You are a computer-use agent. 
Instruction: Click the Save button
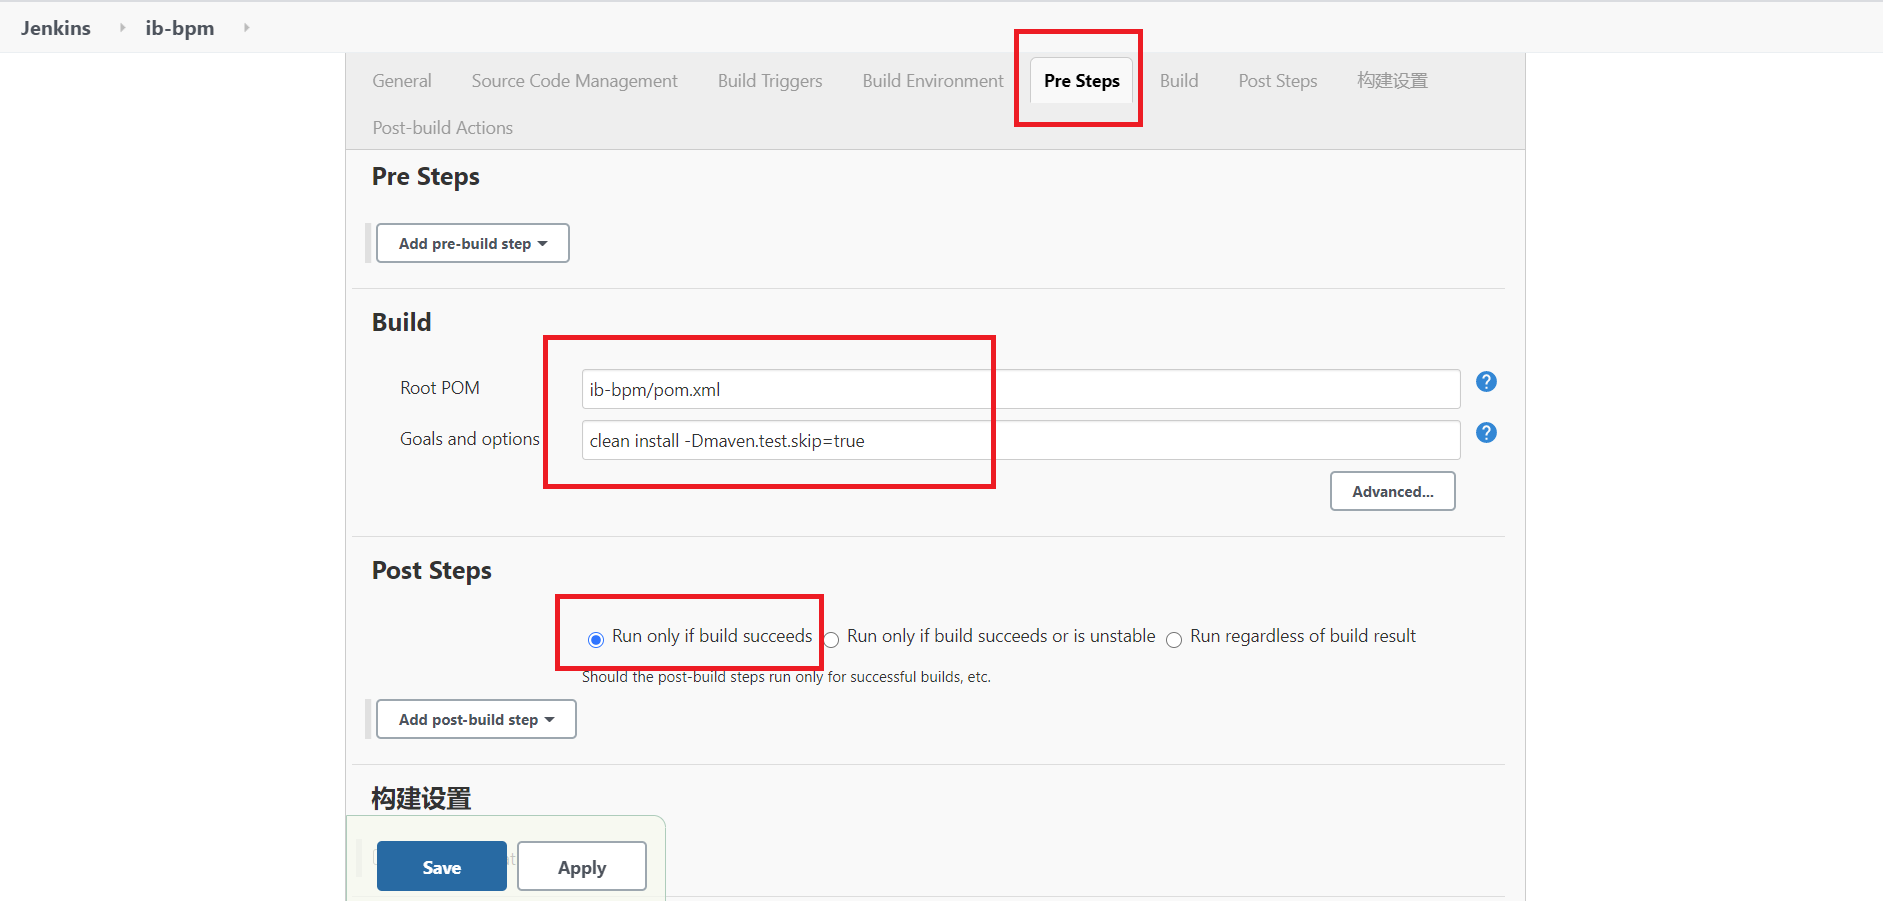[x=442, y=866]
